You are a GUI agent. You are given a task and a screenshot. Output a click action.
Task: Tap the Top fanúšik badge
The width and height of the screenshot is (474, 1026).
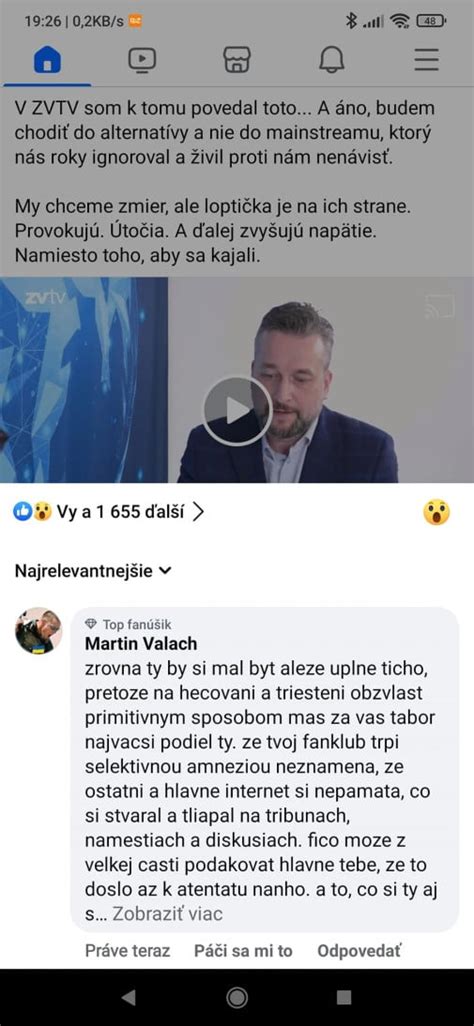click(x=128, y=624)
